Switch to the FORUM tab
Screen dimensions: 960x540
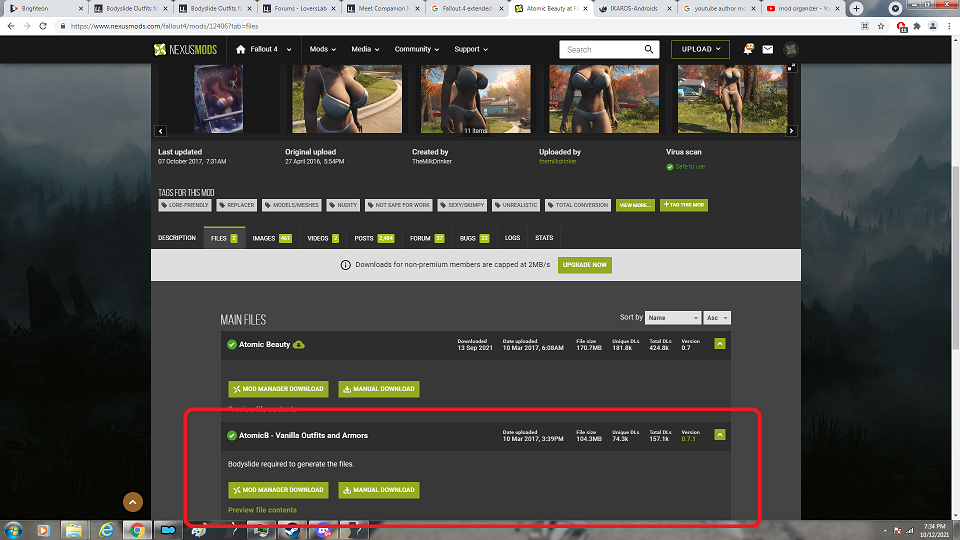427,238
